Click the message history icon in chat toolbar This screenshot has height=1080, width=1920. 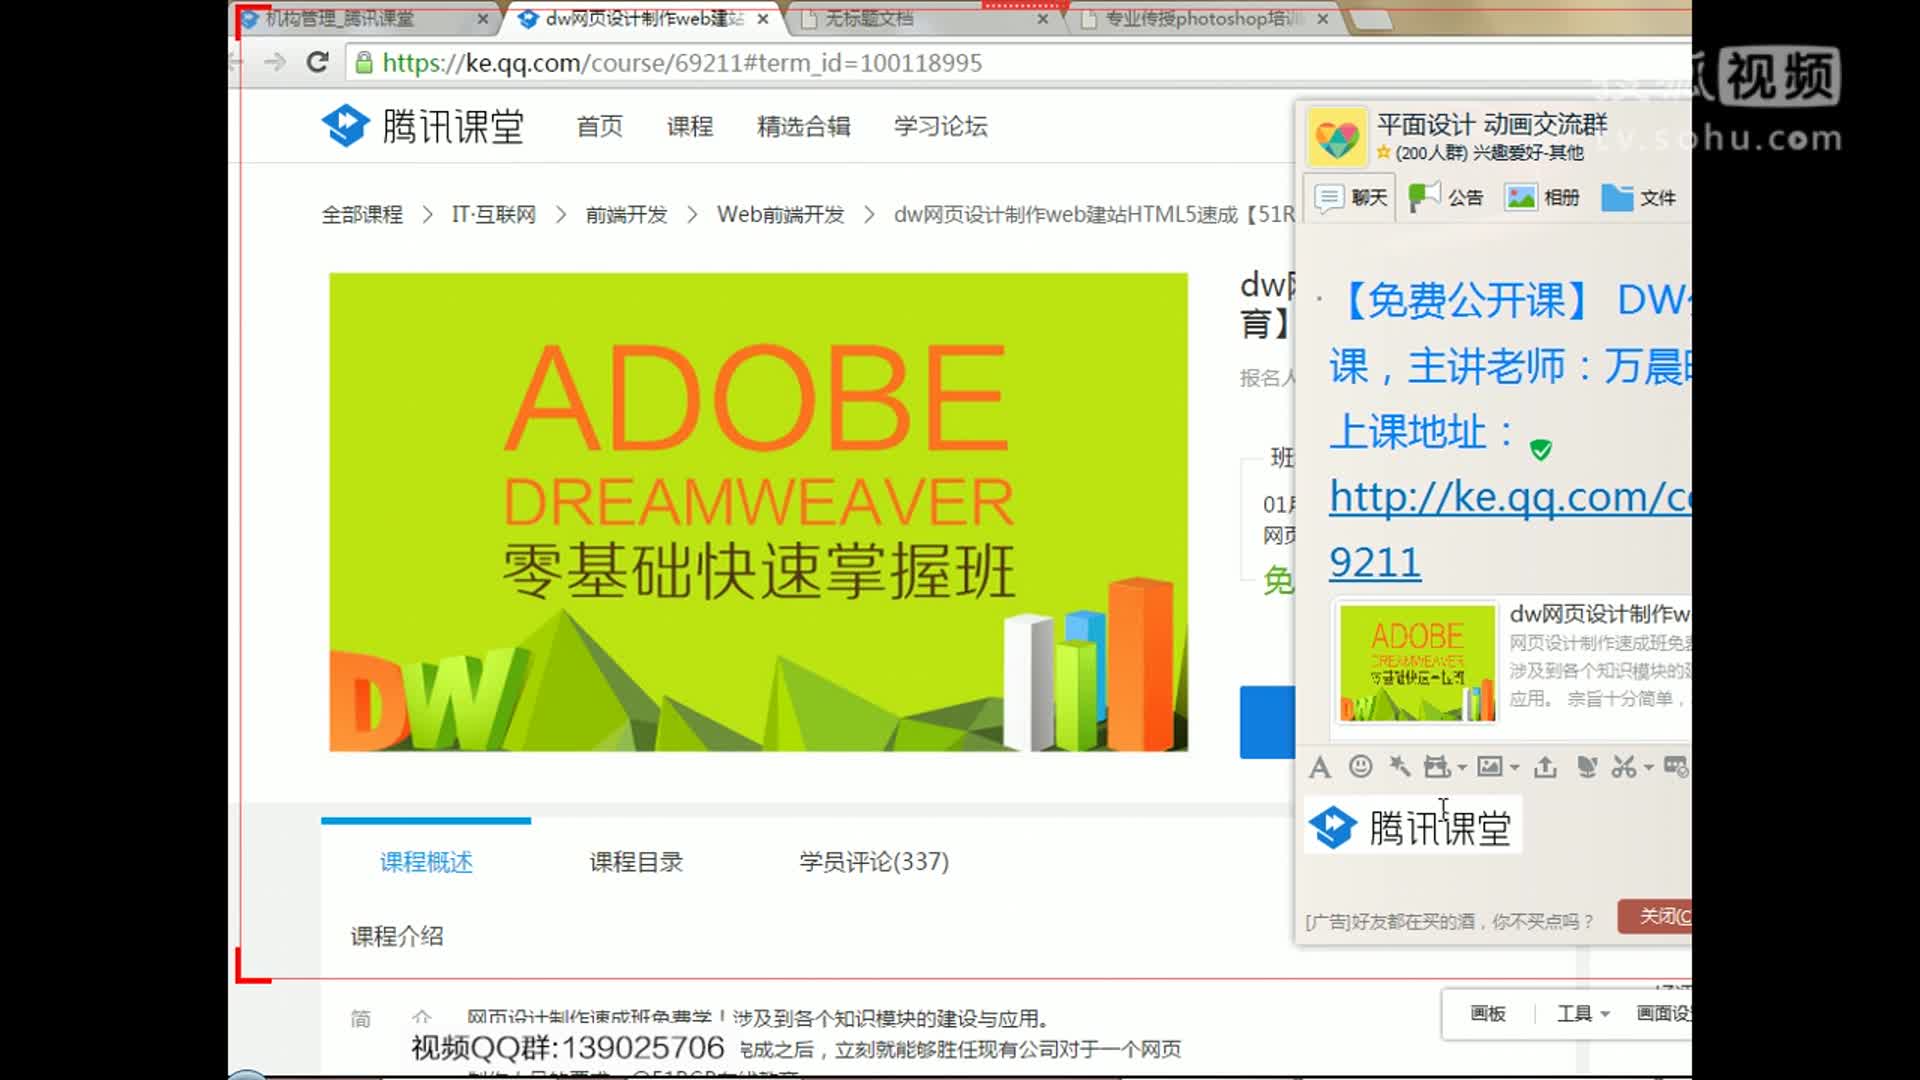tap(1676, 766)
